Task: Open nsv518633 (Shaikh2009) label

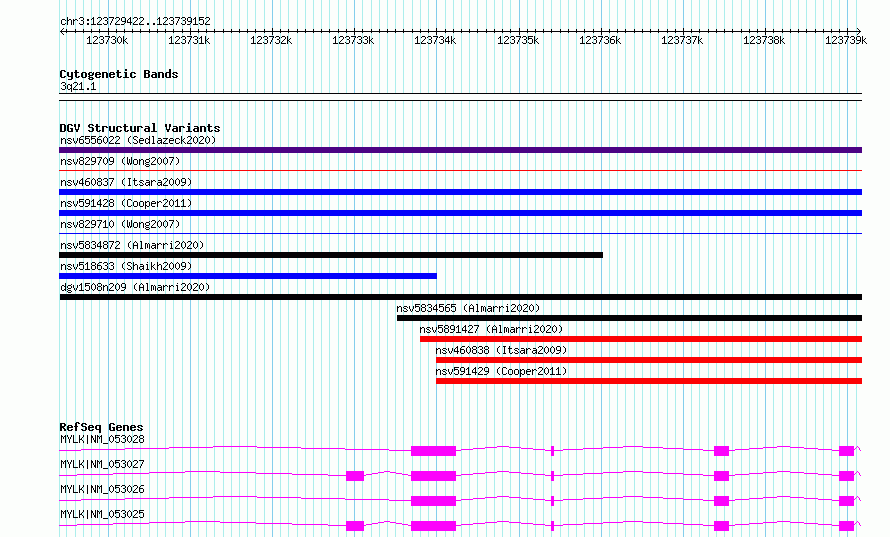Action: click(126, 266)
